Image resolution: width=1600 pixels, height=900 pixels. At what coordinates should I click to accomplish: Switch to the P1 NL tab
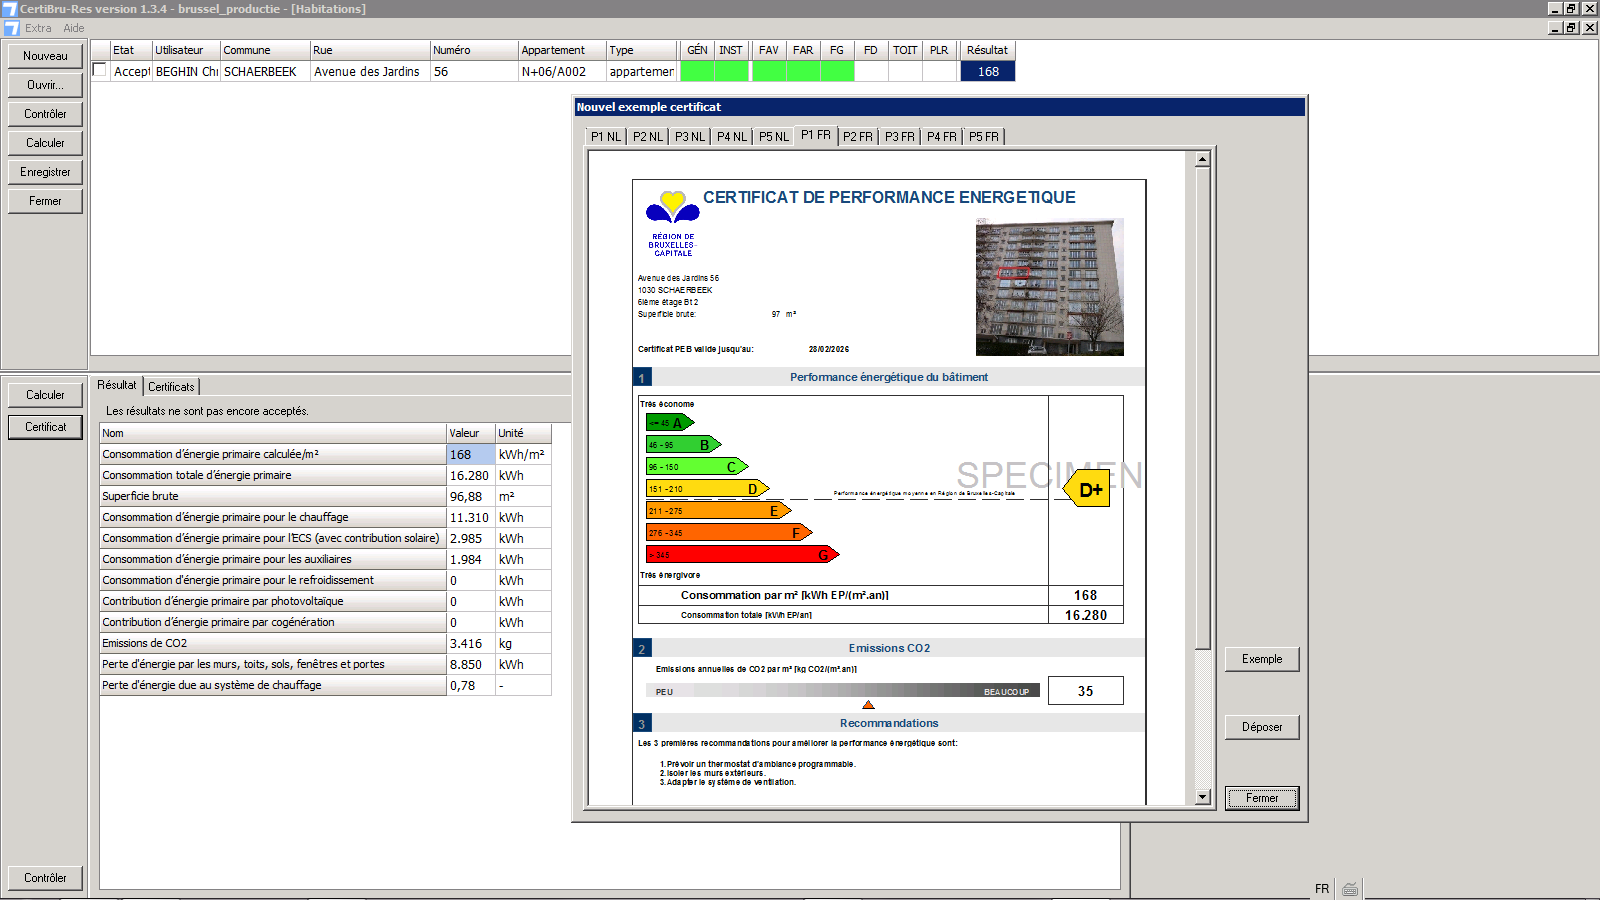tap(605, 137)
